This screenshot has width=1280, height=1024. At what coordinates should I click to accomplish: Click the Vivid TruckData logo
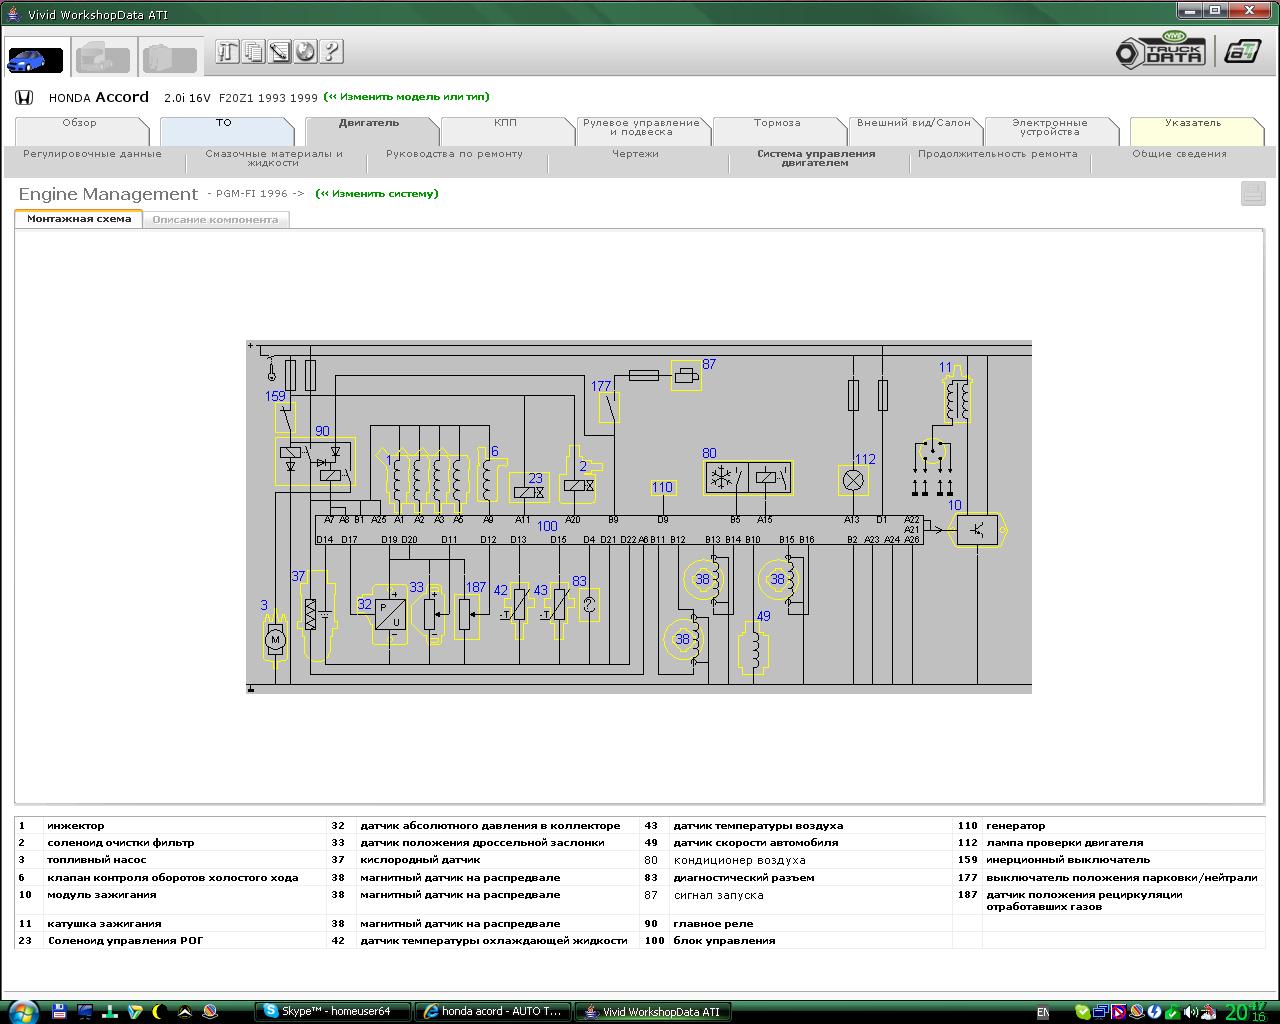pyautogui.click(x=1161, y=51)
